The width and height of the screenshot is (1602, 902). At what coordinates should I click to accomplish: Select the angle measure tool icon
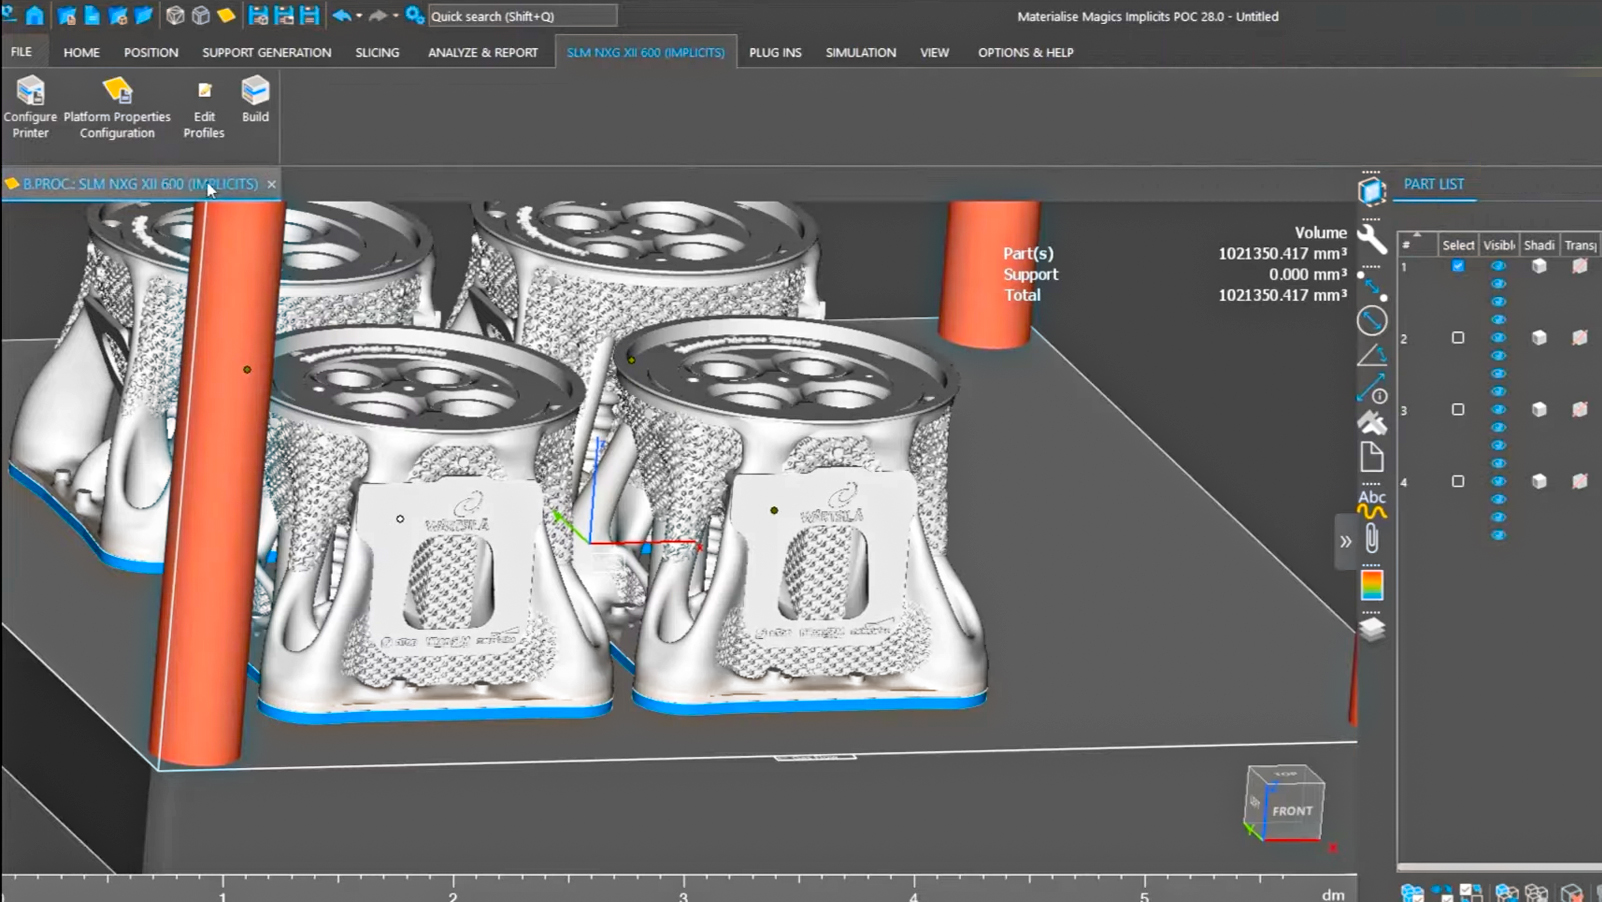coord(1372,354)
